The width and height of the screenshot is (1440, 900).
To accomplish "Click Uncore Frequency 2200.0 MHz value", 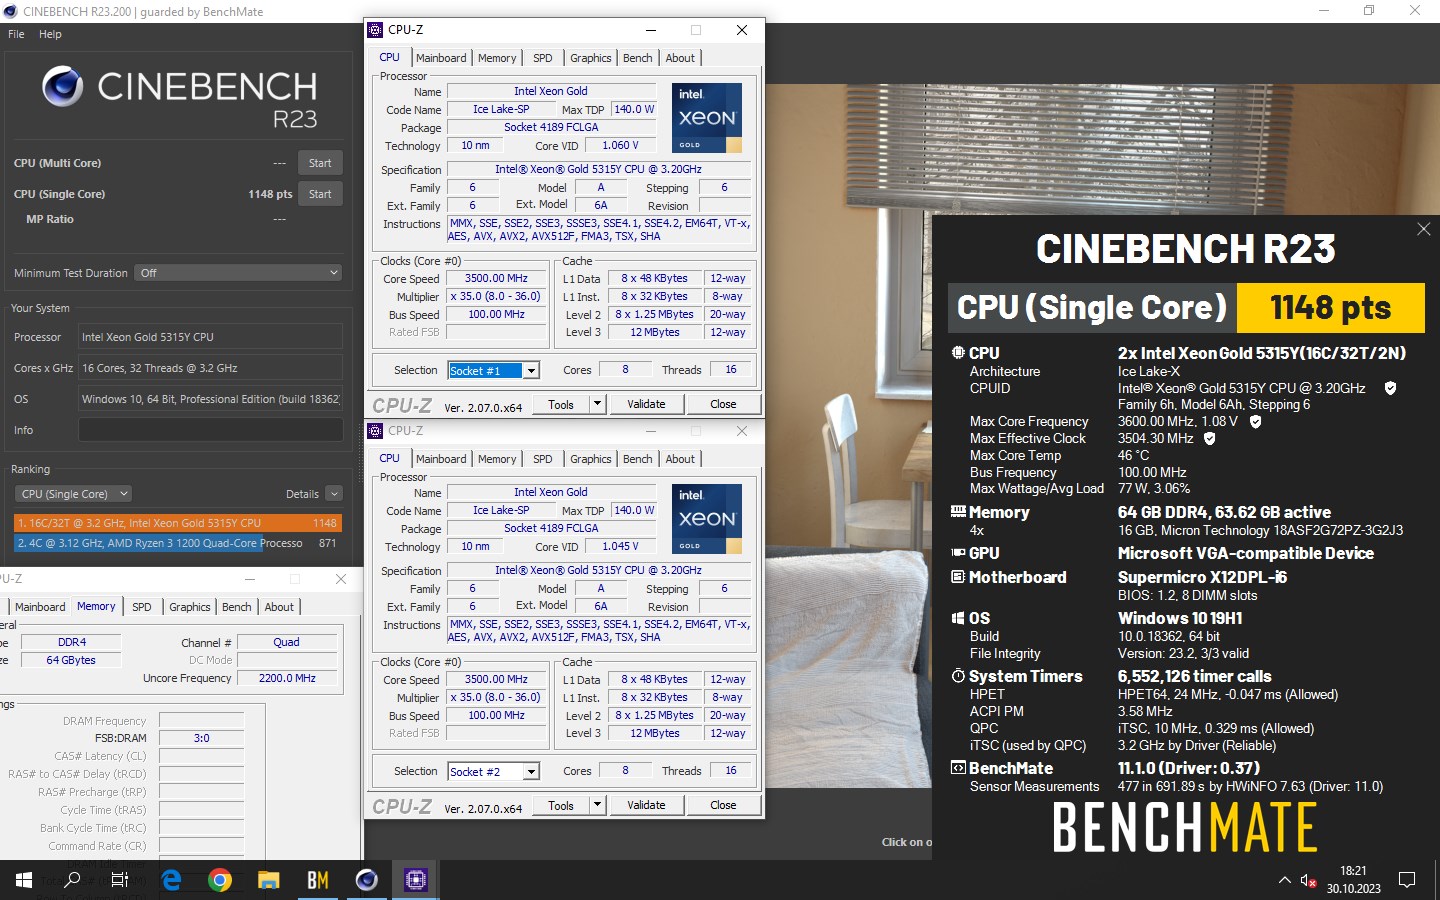I will coord(287,678).
